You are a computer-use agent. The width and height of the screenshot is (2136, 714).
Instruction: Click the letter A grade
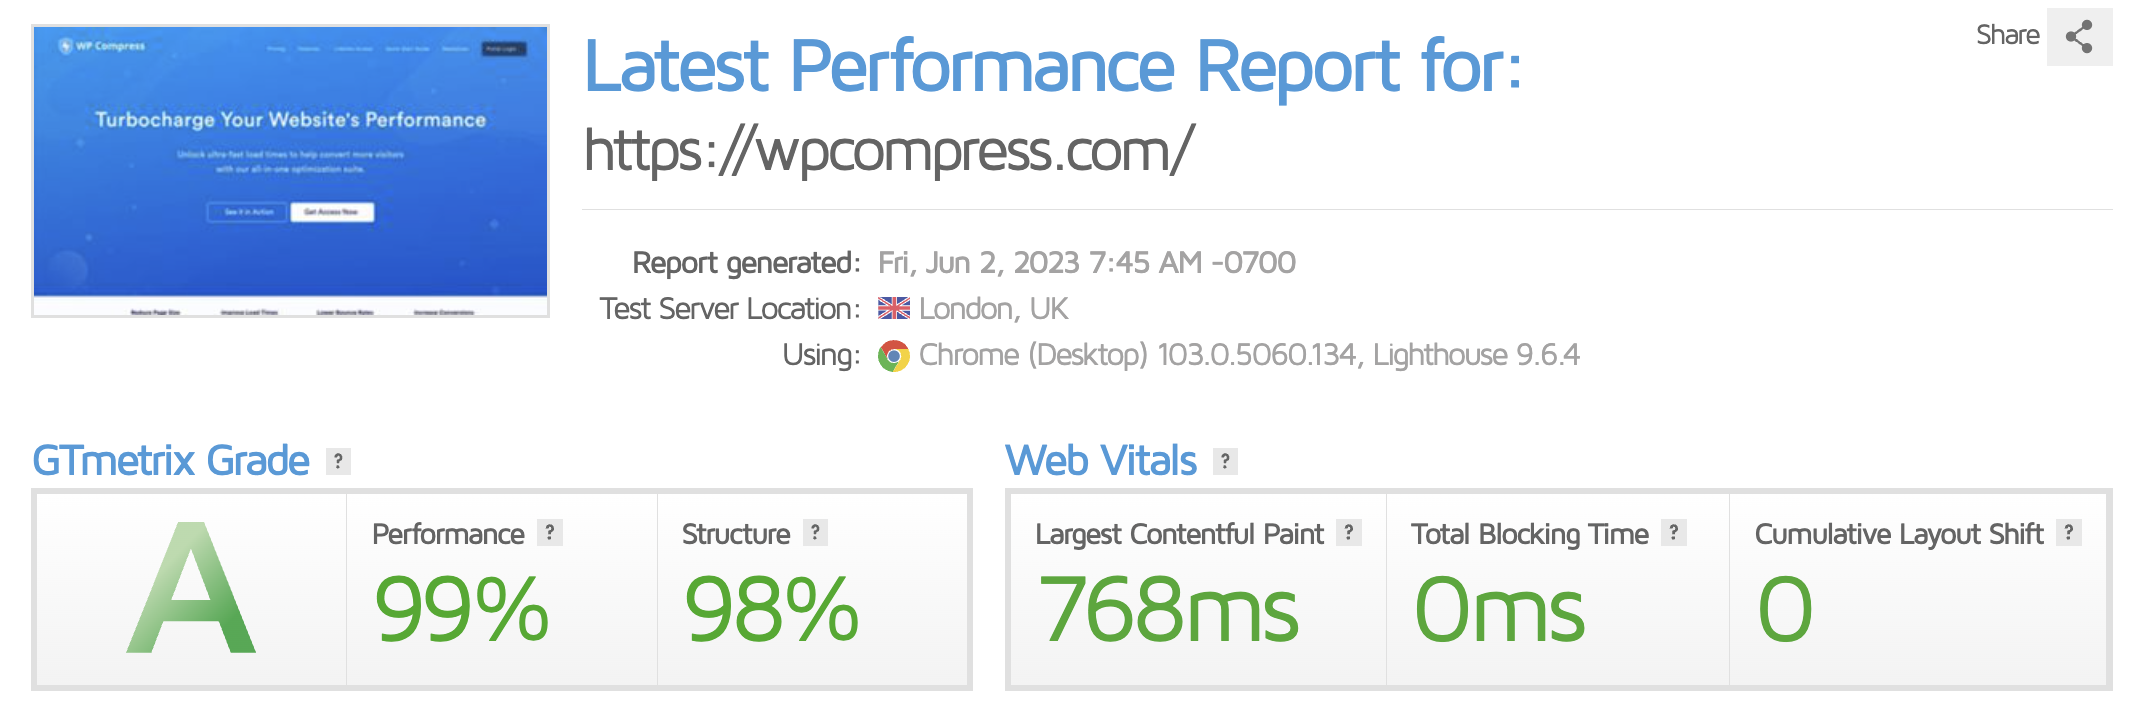(x=191, y=588)
